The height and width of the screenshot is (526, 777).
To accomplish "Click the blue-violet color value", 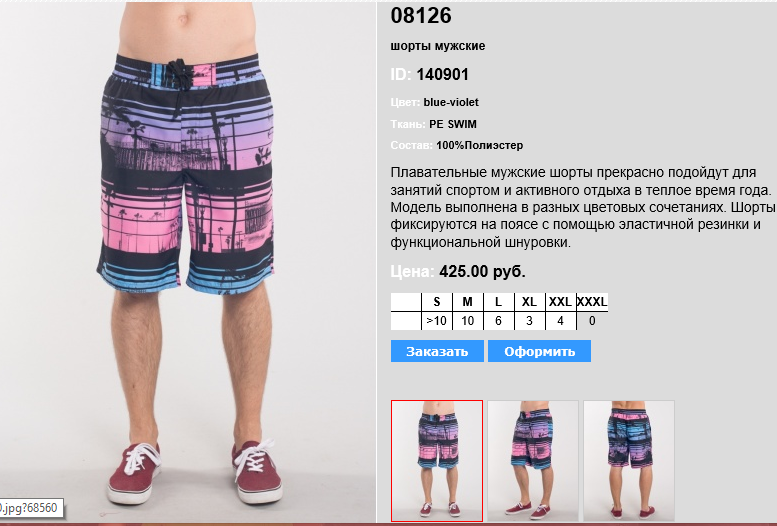I will click(451, 102).
